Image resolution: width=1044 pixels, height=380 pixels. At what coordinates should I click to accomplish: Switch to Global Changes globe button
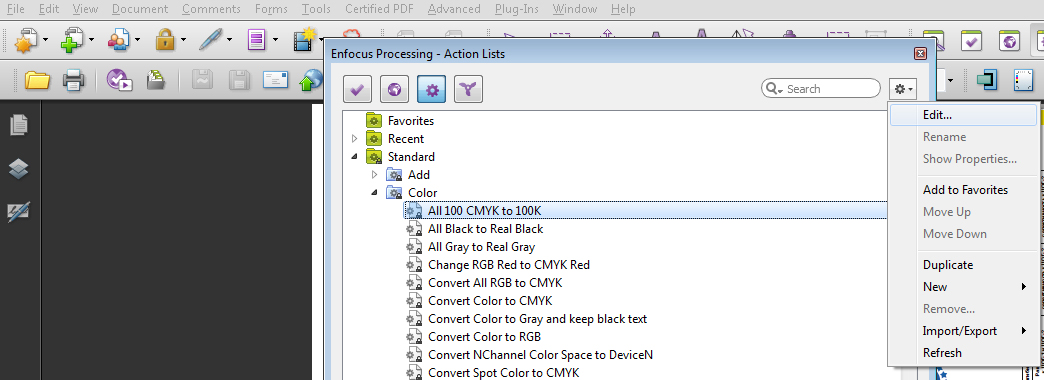394,89
